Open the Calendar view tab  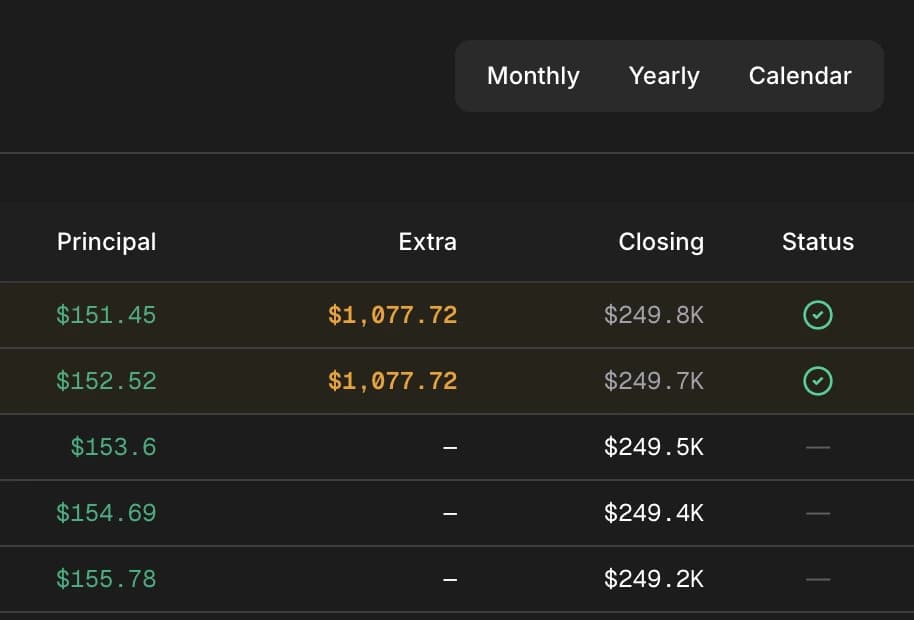click(x=800, y=76)
